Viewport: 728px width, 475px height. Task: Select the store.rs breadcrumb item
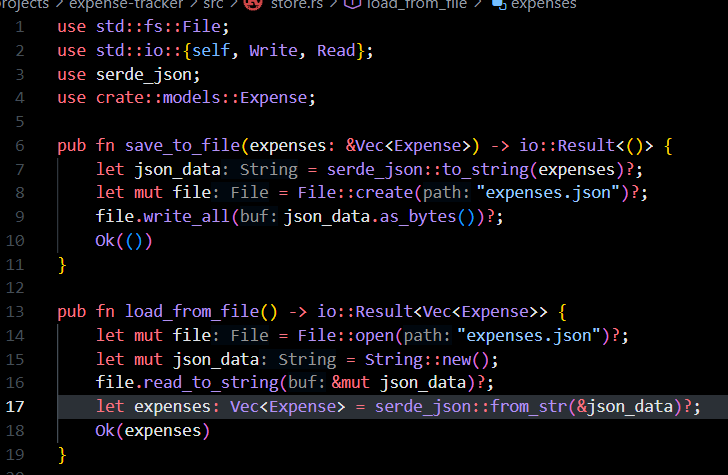[x=297, y=4]
